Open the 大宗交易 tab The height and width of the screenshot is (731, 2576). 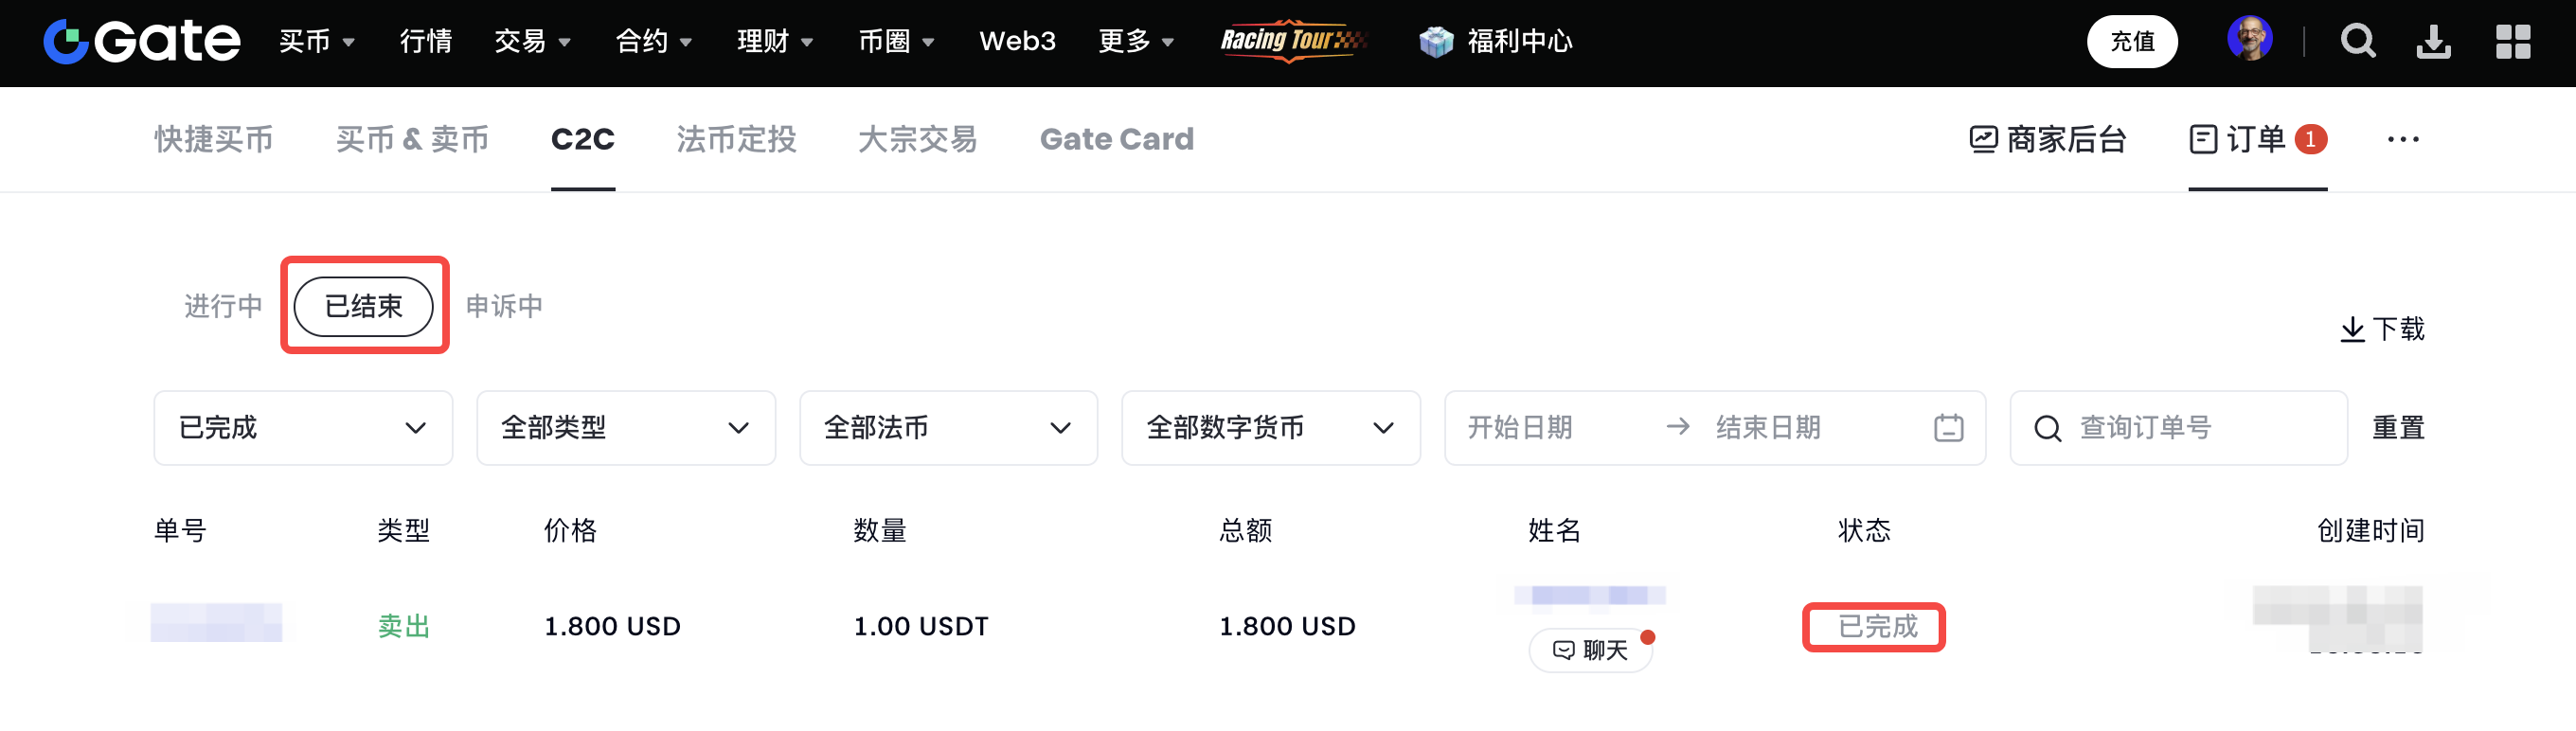(917, 139)
